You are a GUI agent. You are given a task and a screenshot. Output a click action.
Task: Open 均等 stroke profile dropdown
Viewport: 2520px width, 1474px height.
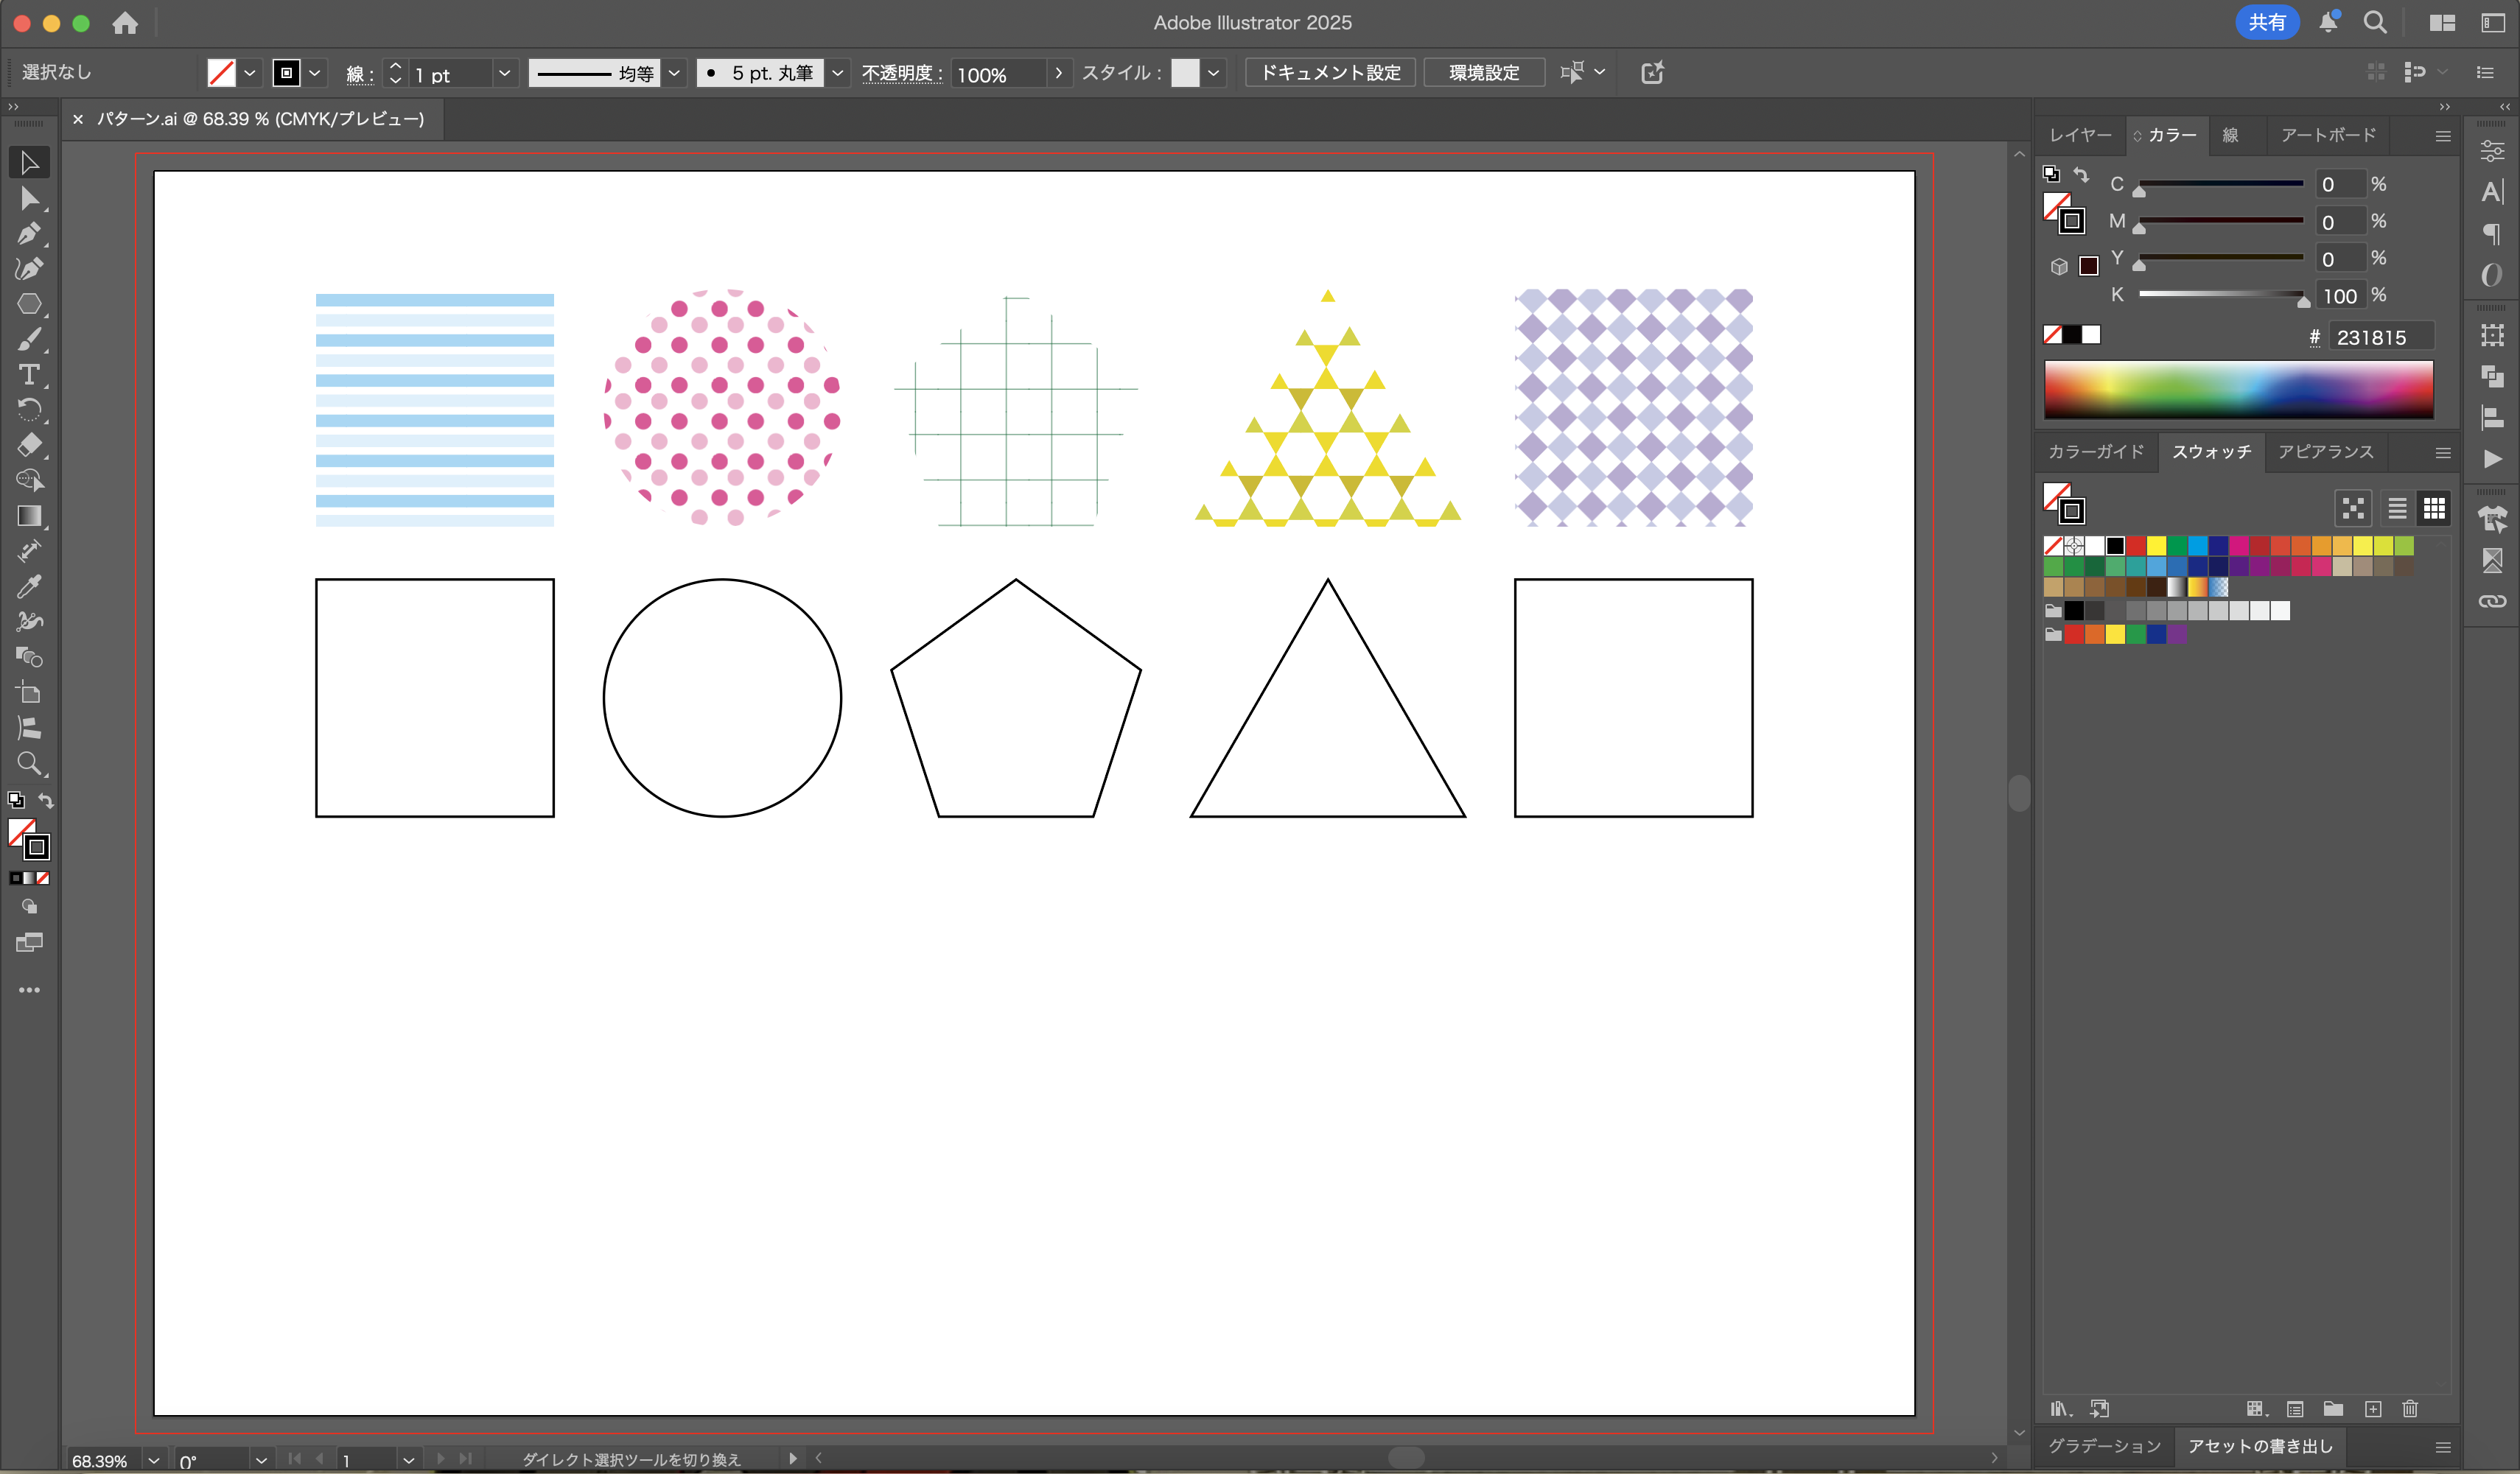click(674, 73)
